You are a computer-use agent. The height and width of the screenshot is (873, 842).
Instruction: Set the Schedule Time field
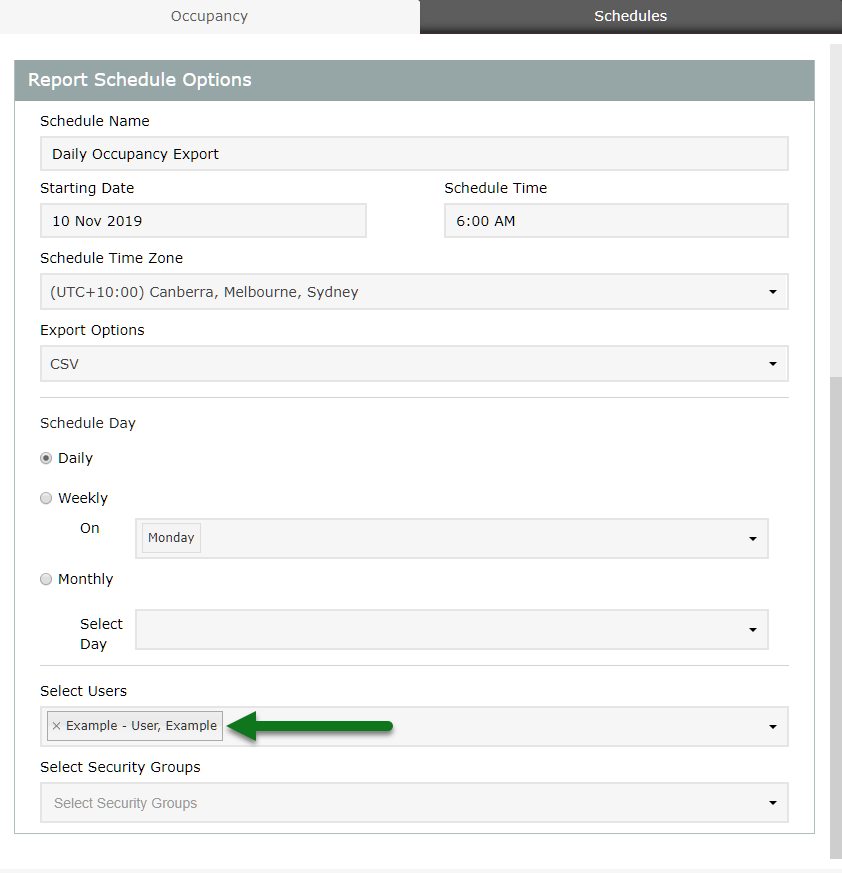click(616, 220)
